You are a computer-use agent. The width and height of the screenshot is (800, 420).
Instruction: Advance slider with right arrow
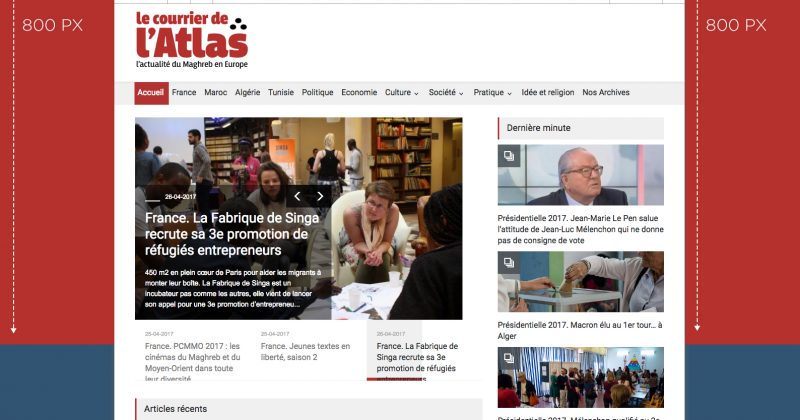click(320, 196)
